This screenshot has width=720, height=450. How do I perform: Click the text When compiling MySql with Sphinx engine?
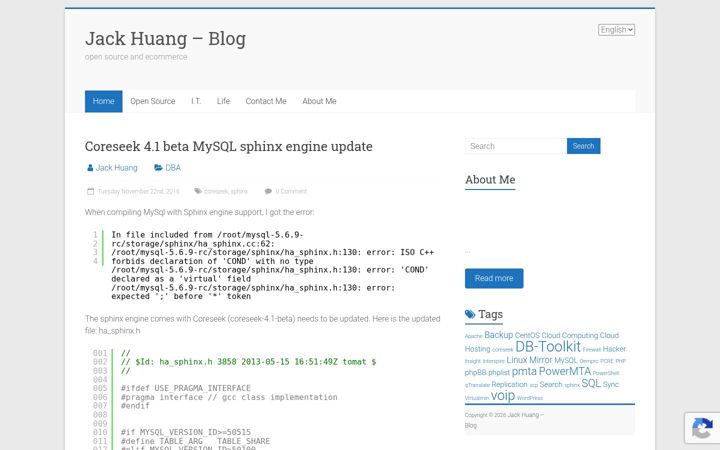point(200,212)
